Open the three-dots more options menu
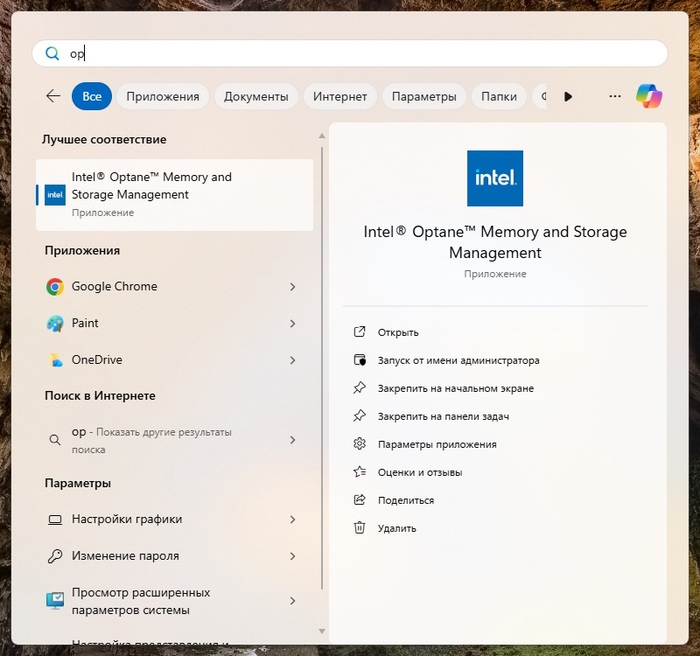The width and height of the screenshot is (700, 656). click(x=615, y=96)
